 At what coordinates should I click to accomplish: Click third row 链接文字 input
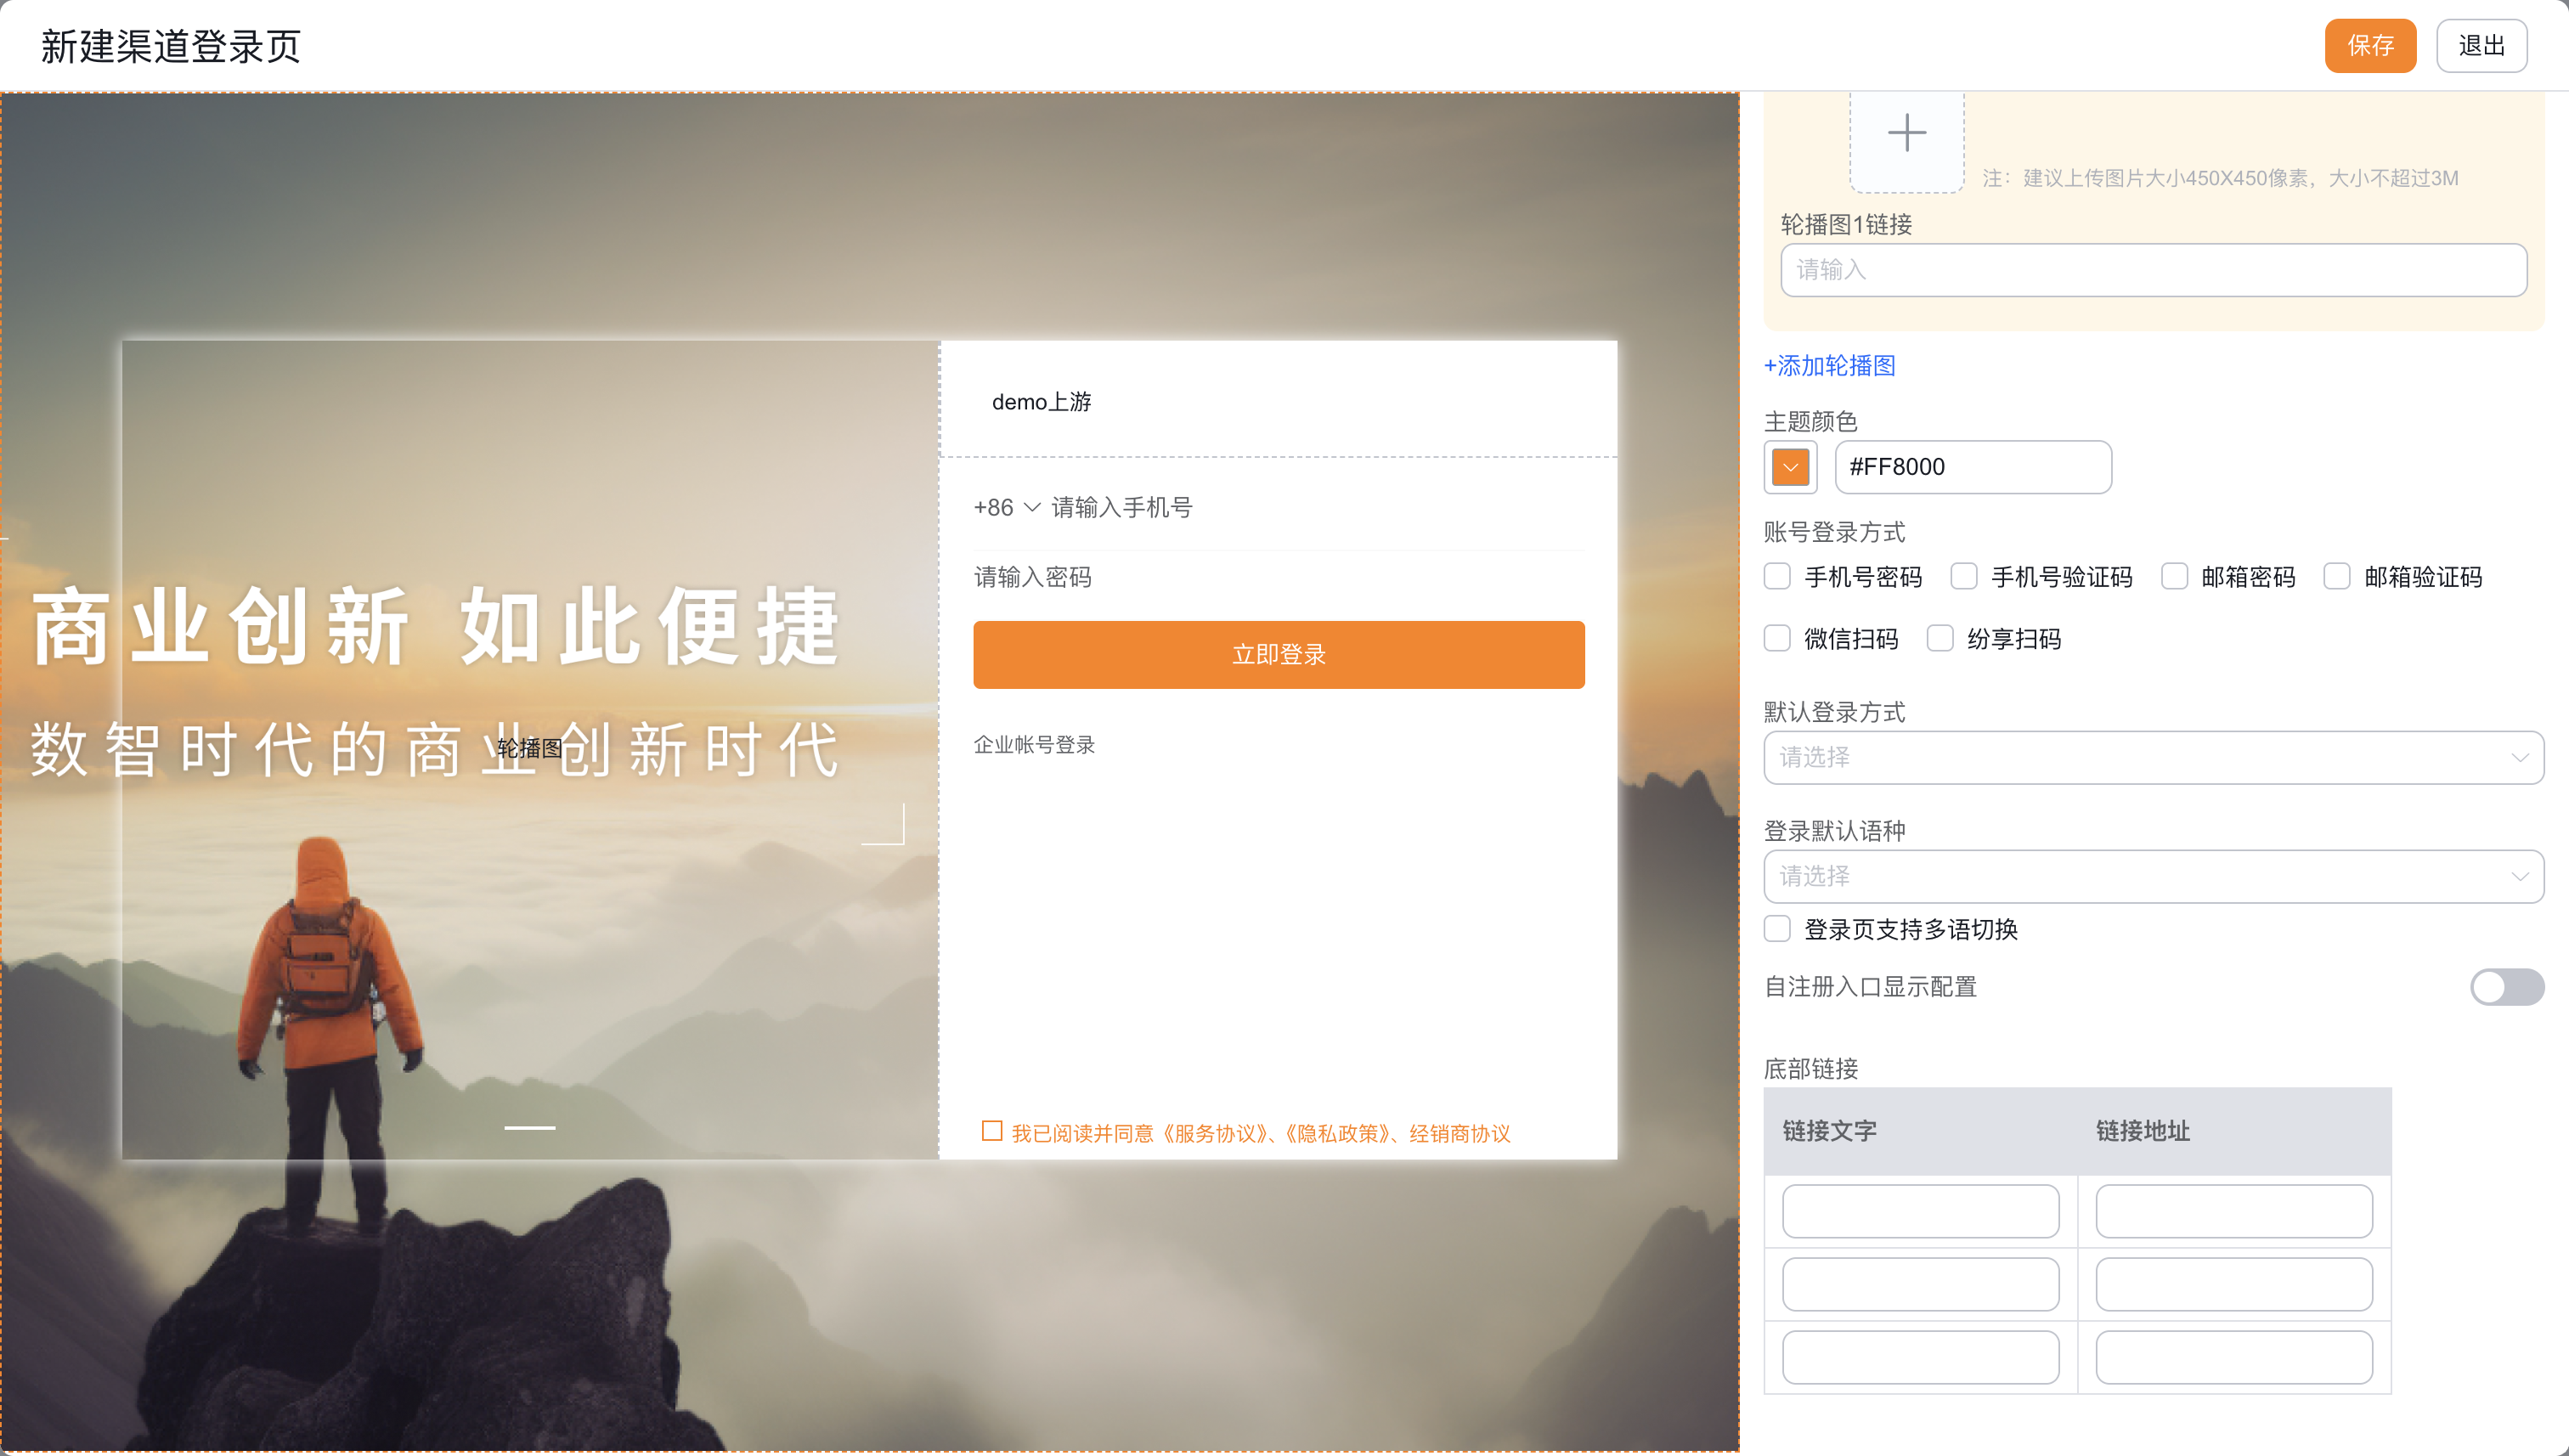(x=1920, y=1357)
